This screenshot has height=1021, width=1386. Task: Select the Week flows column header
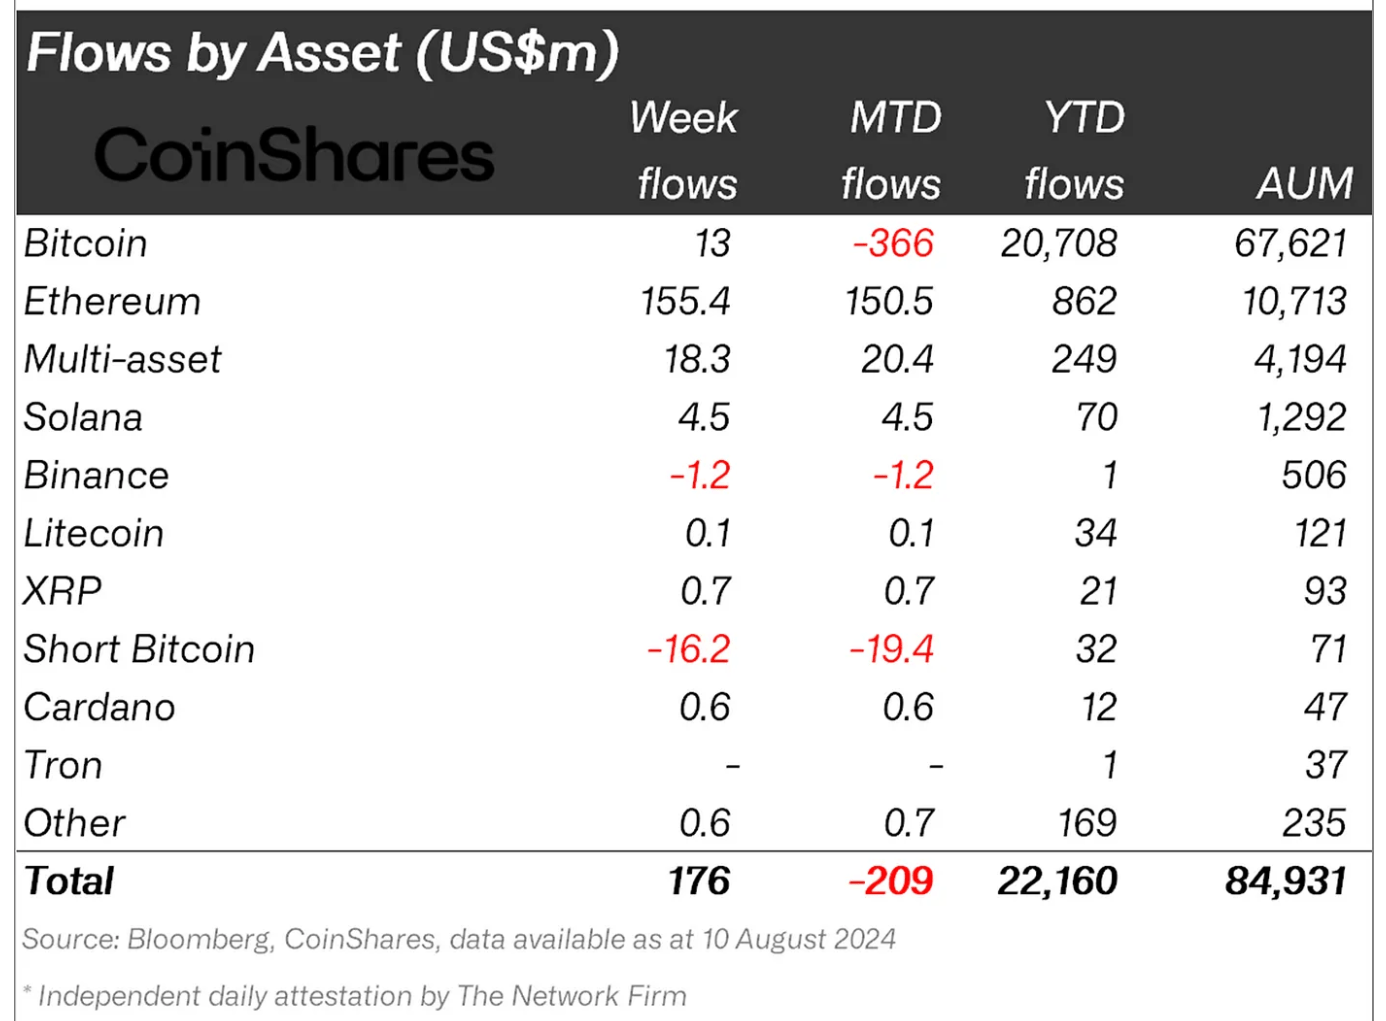coord(686,151)
